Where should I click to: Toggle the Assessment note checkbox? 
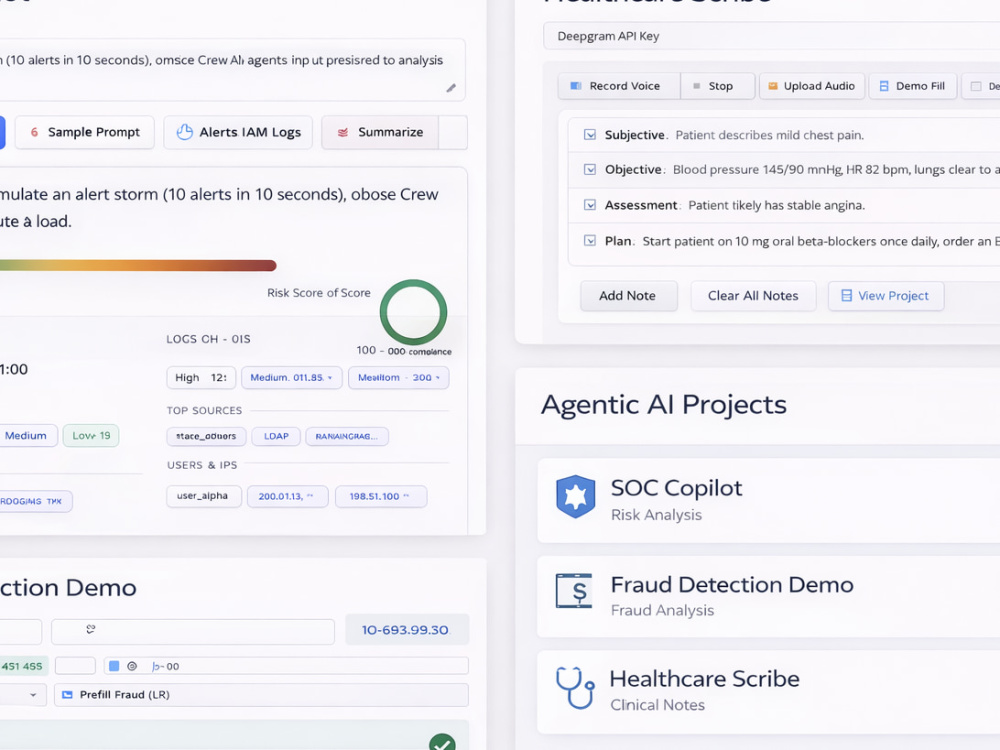[x=590, y=205]
